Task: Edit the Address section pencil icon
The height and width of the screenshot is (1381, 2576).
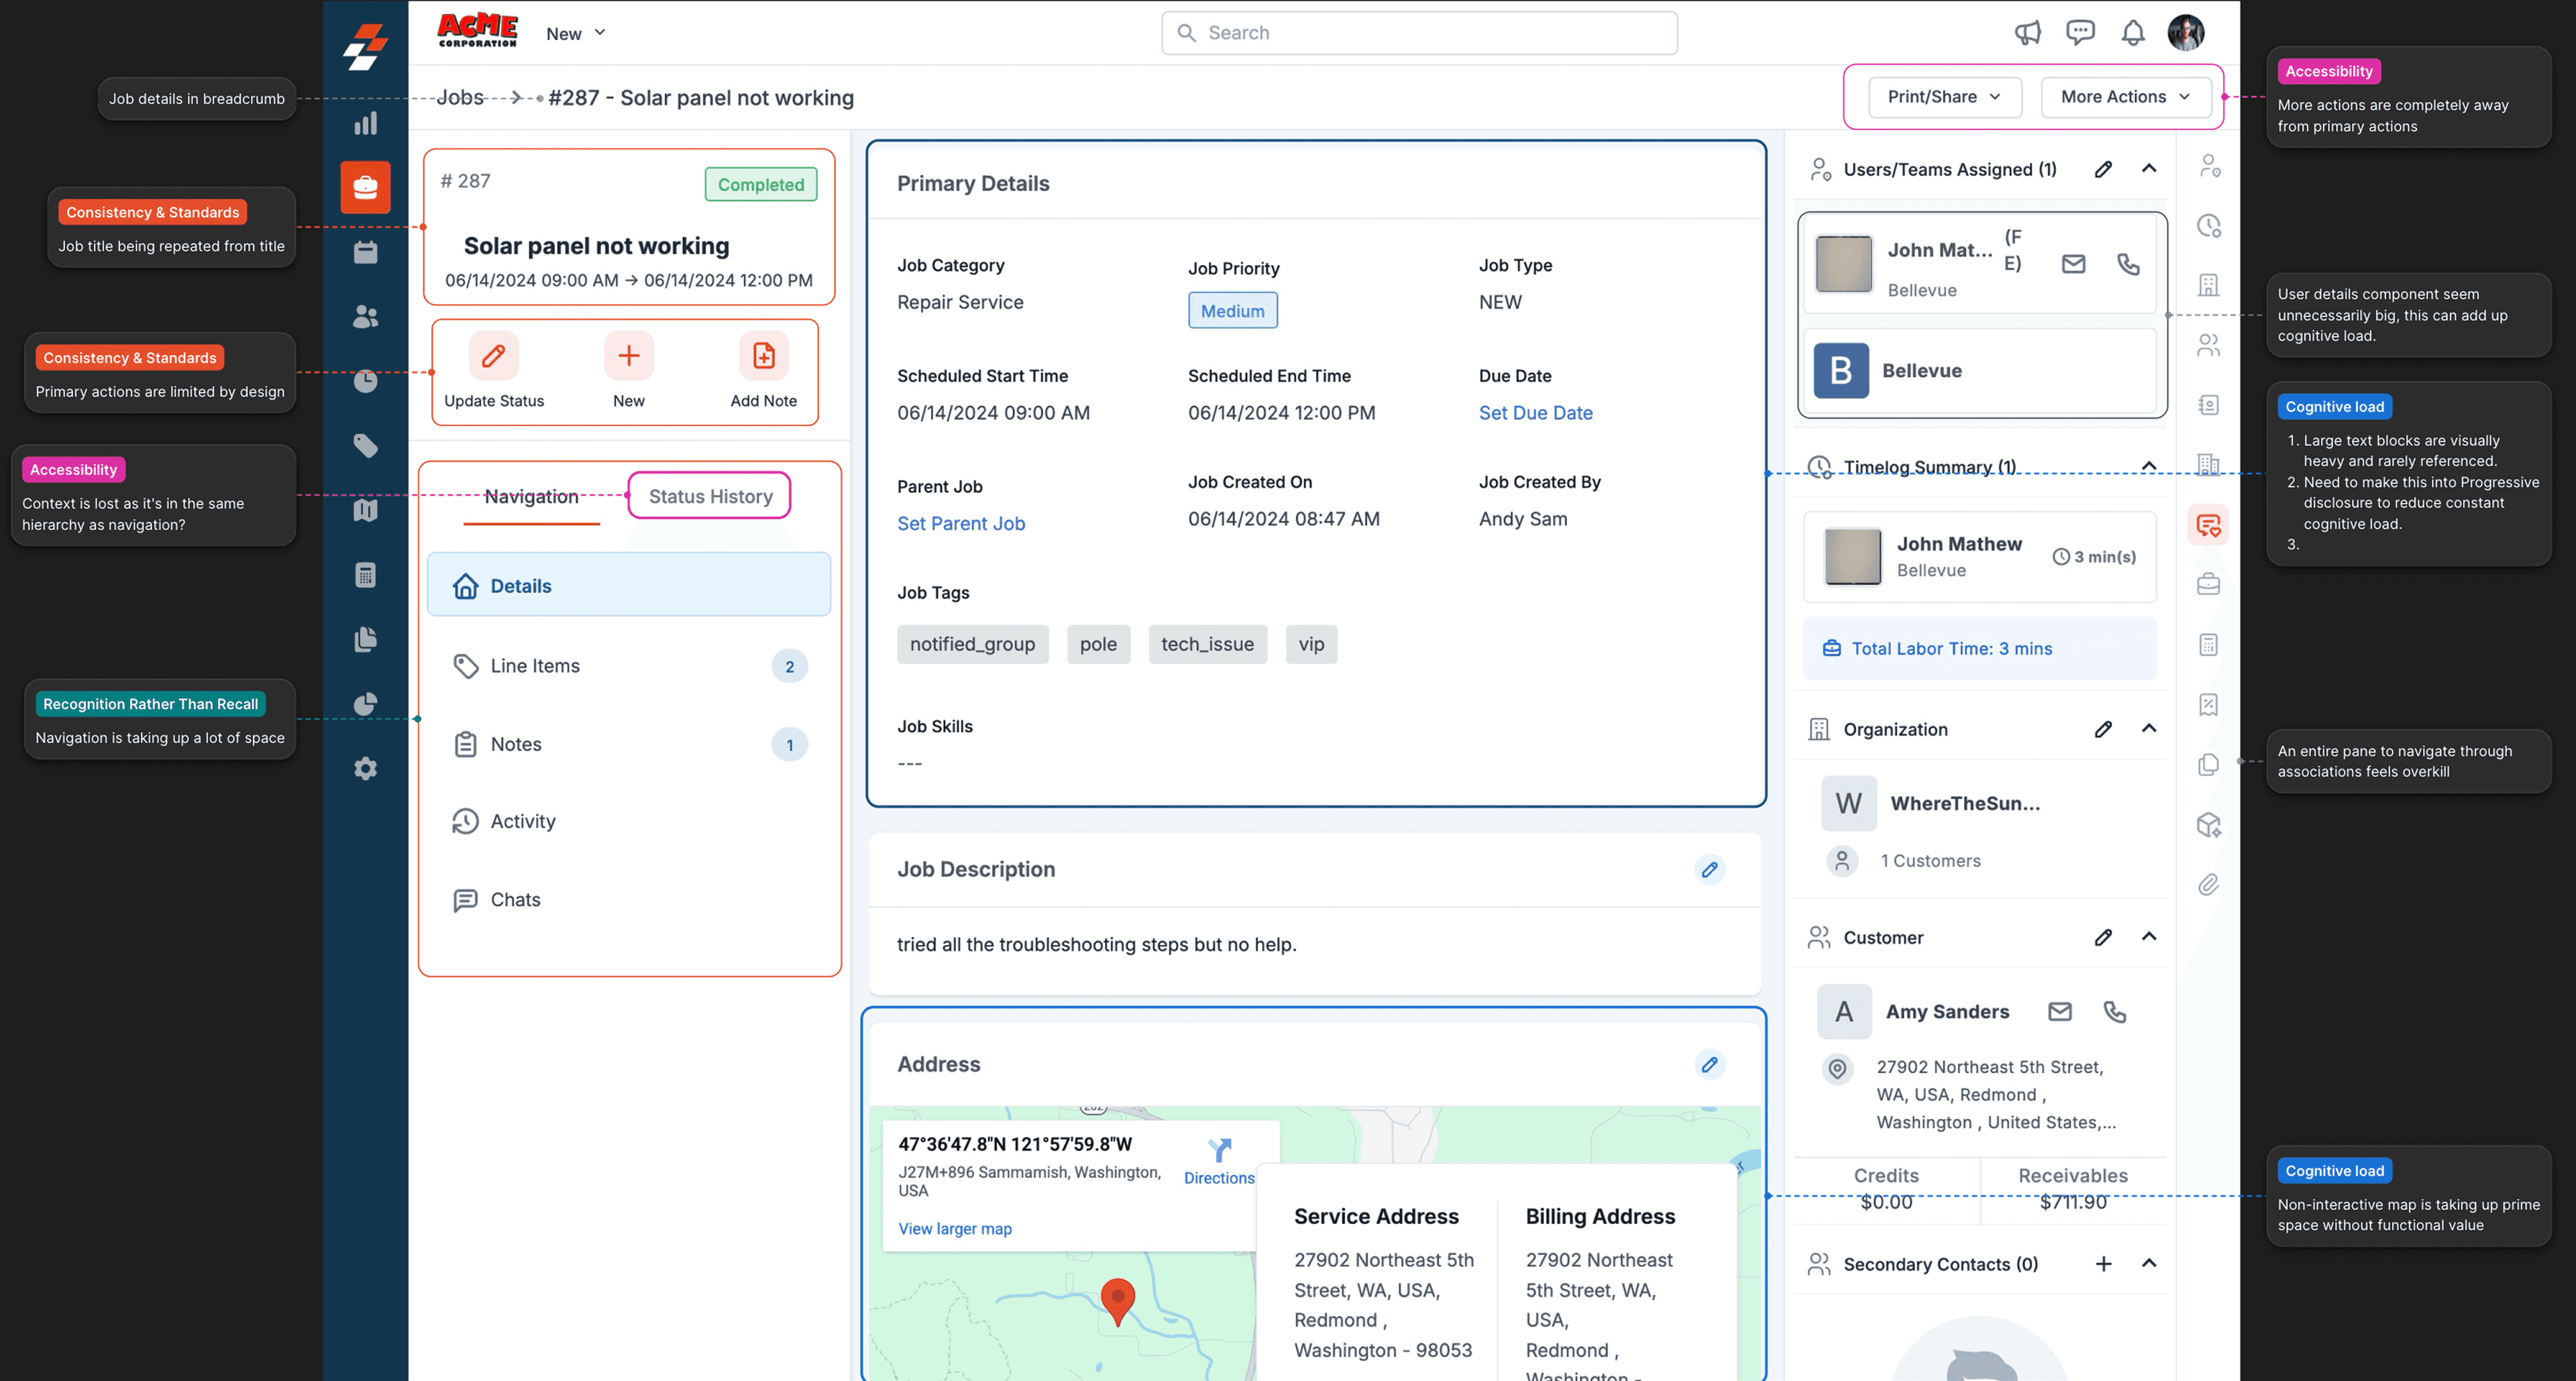Action: [x=1710, y=1064]
